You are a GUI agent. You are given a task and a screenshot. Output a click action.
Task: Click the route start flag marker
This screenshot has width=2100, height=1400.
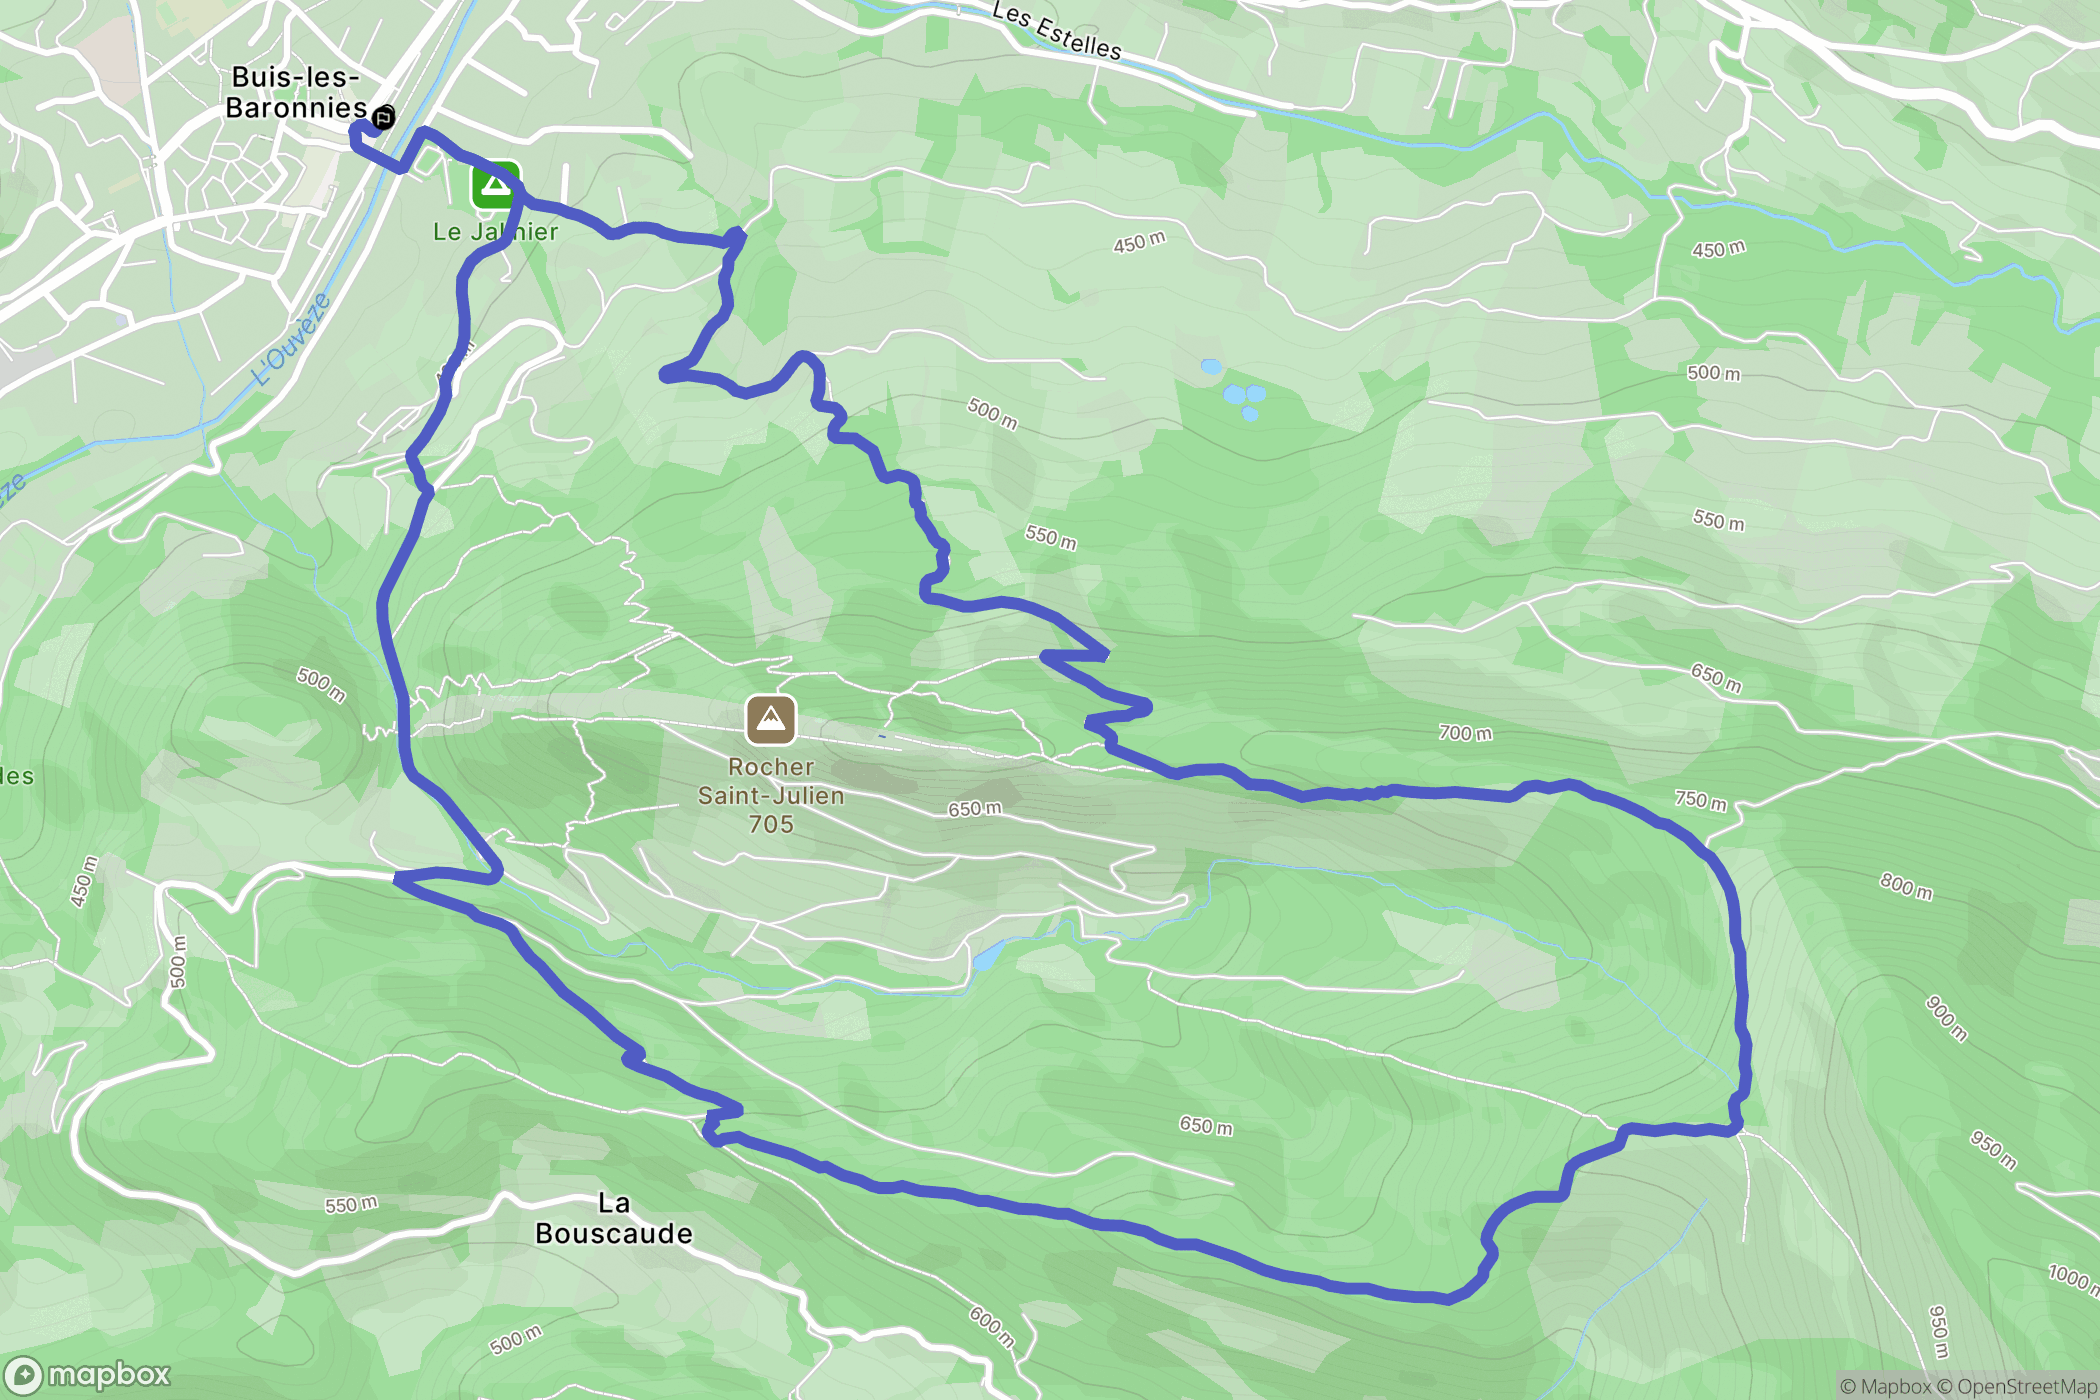(x=383, y=117)
